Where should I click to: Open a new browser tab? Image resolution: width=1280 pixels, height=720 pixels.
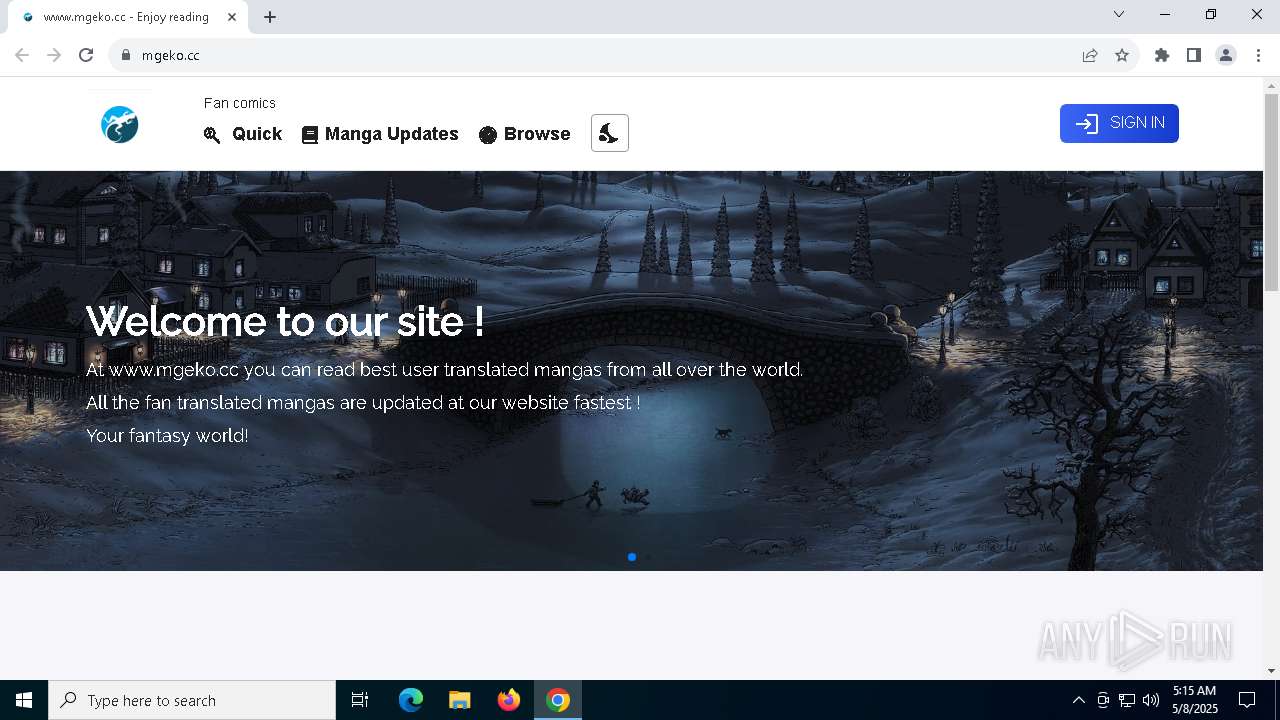click(270, 17)
